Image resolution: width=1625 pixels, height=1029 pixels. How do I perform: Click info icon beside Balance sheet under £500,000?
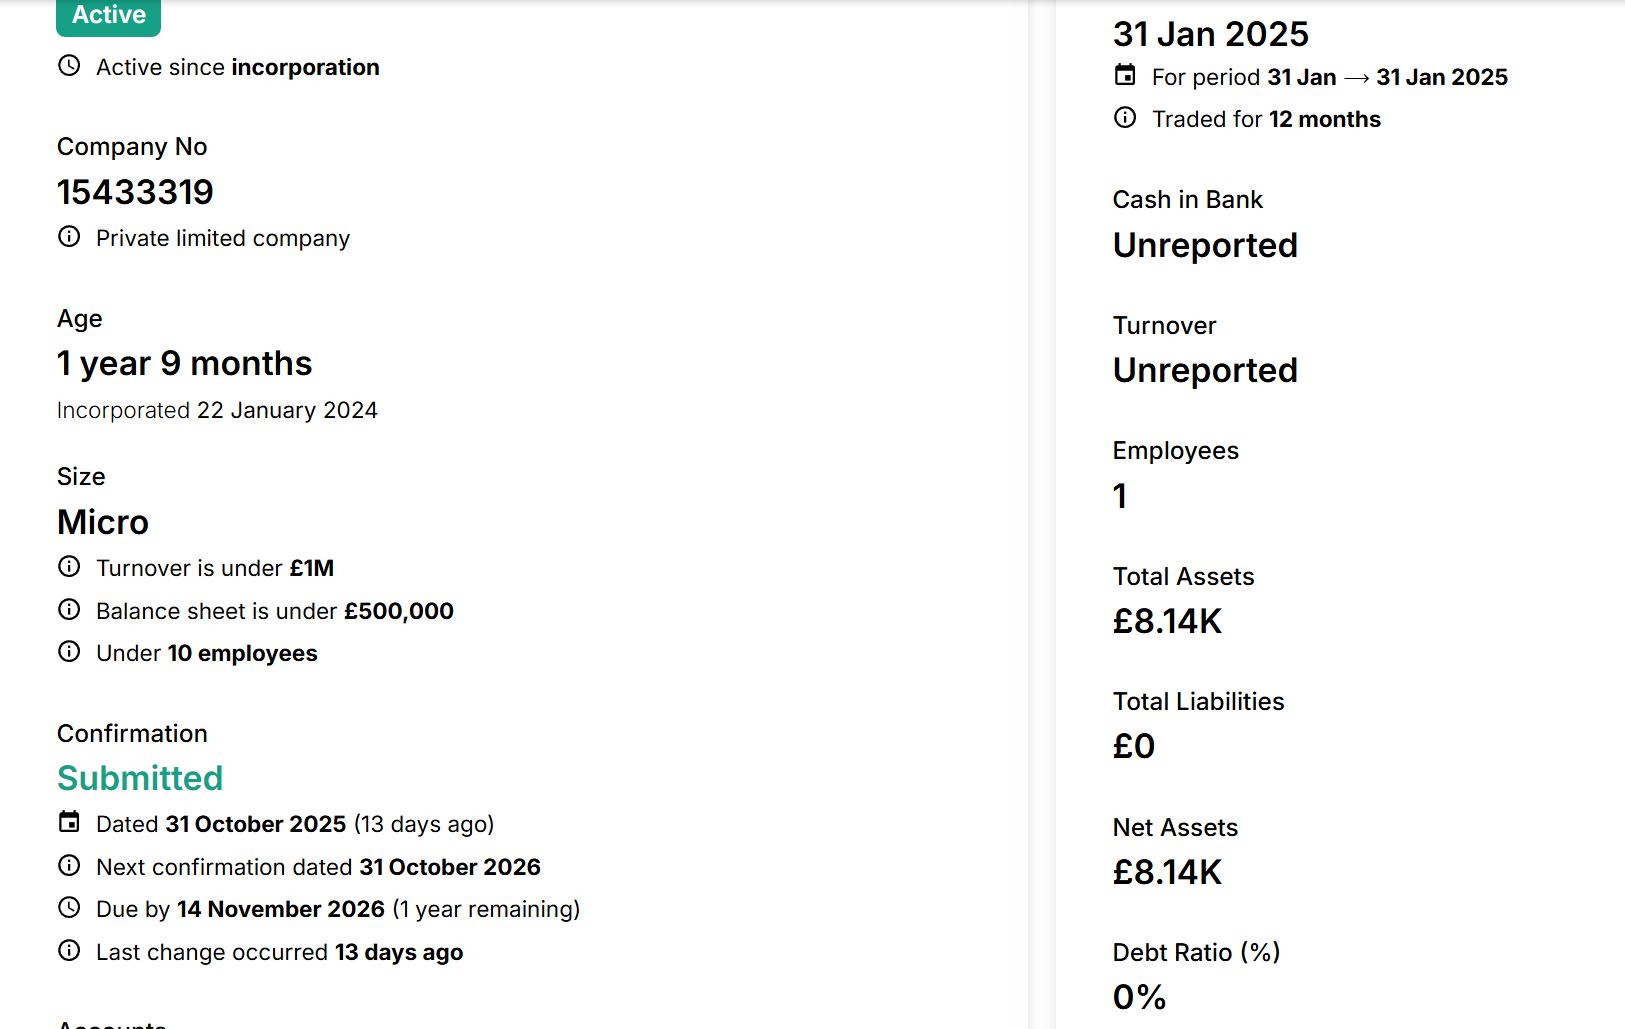pyautogui.click(x=69, y=610)
